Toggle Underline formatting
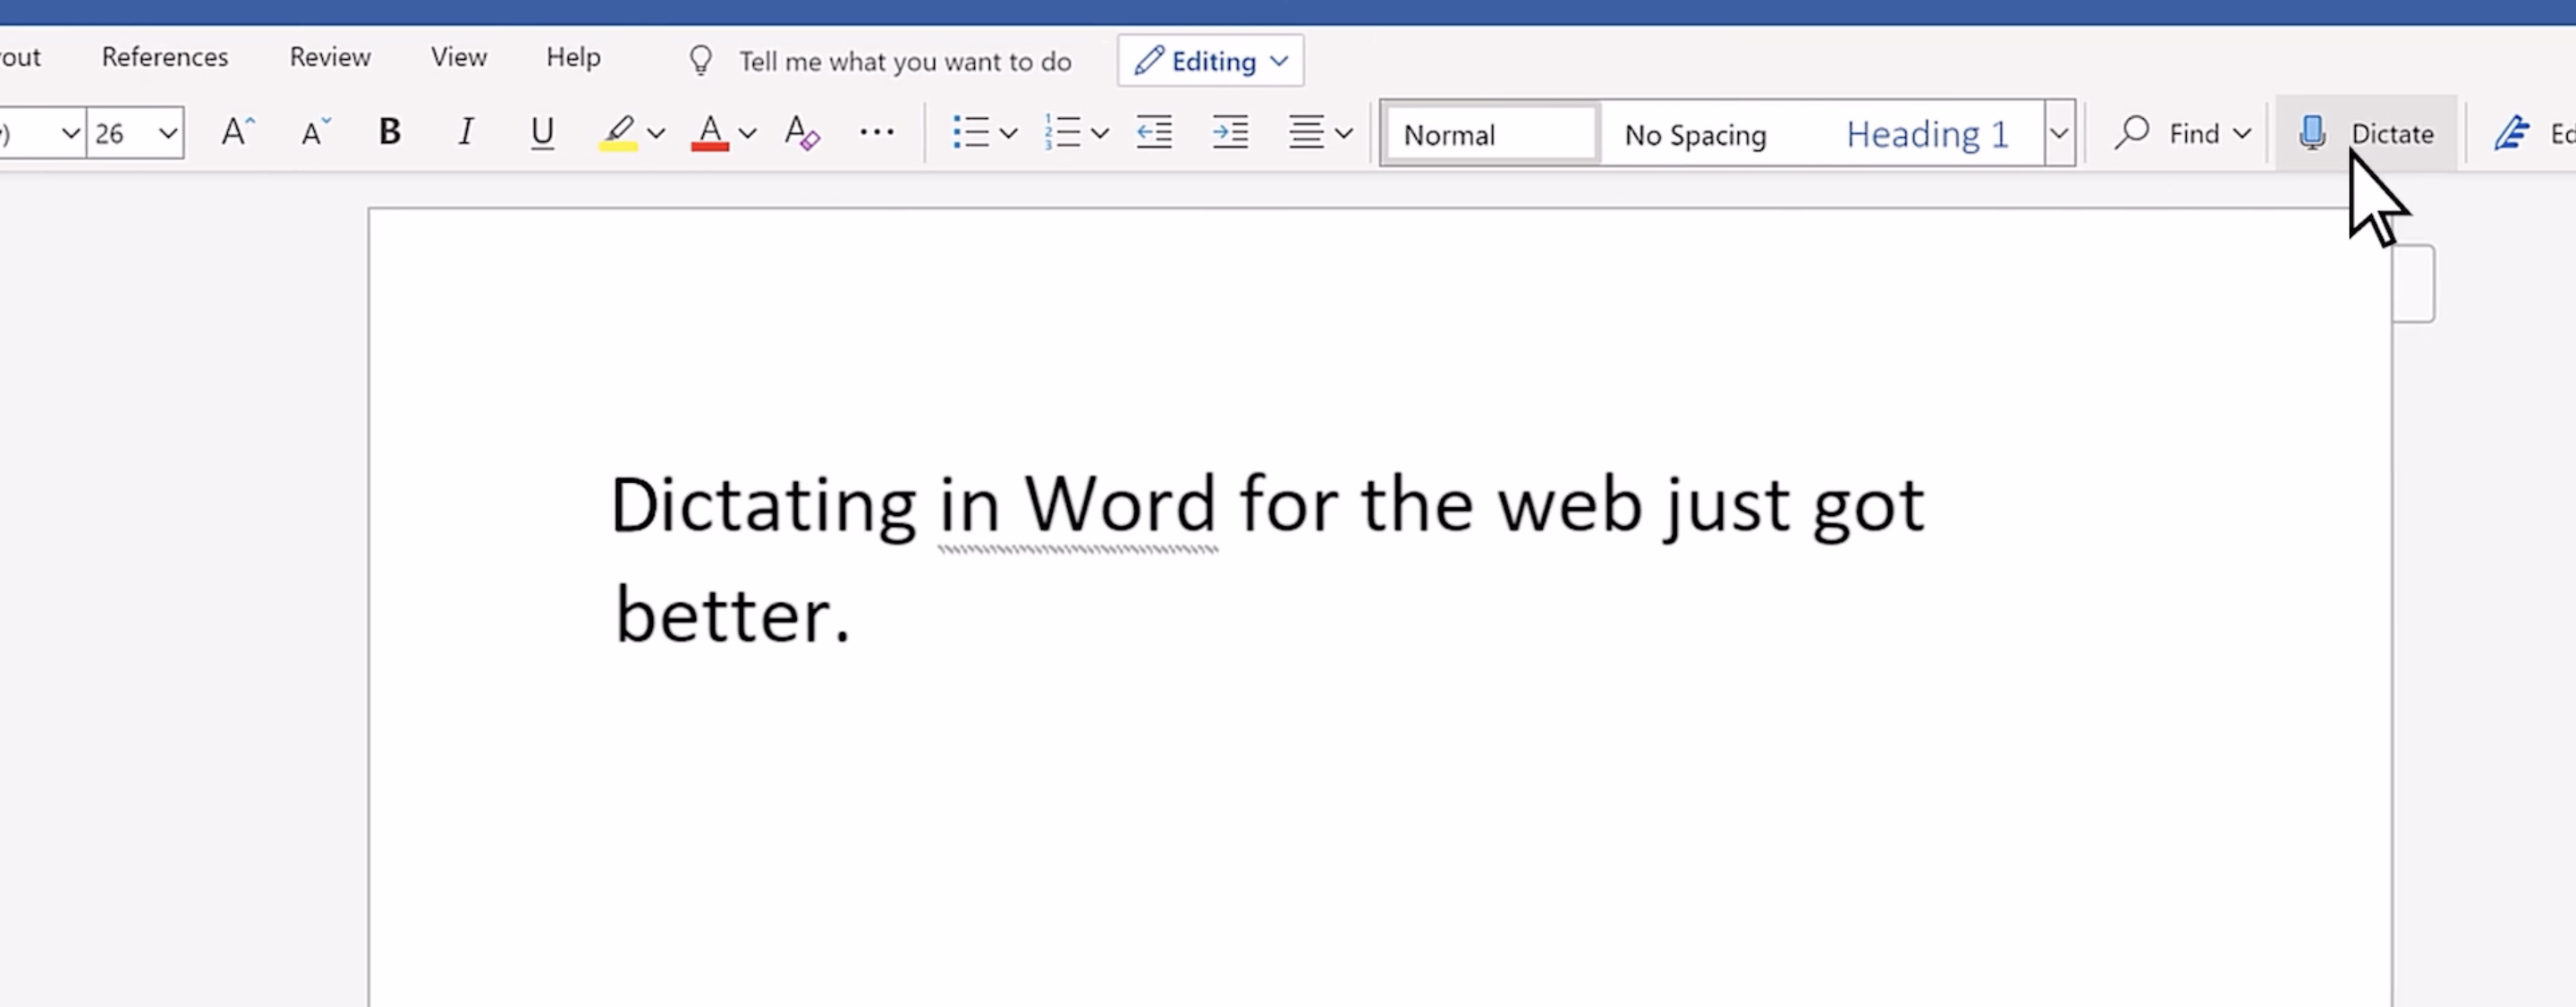Screen dimensions: 2576x1007 tap(542, 132)
